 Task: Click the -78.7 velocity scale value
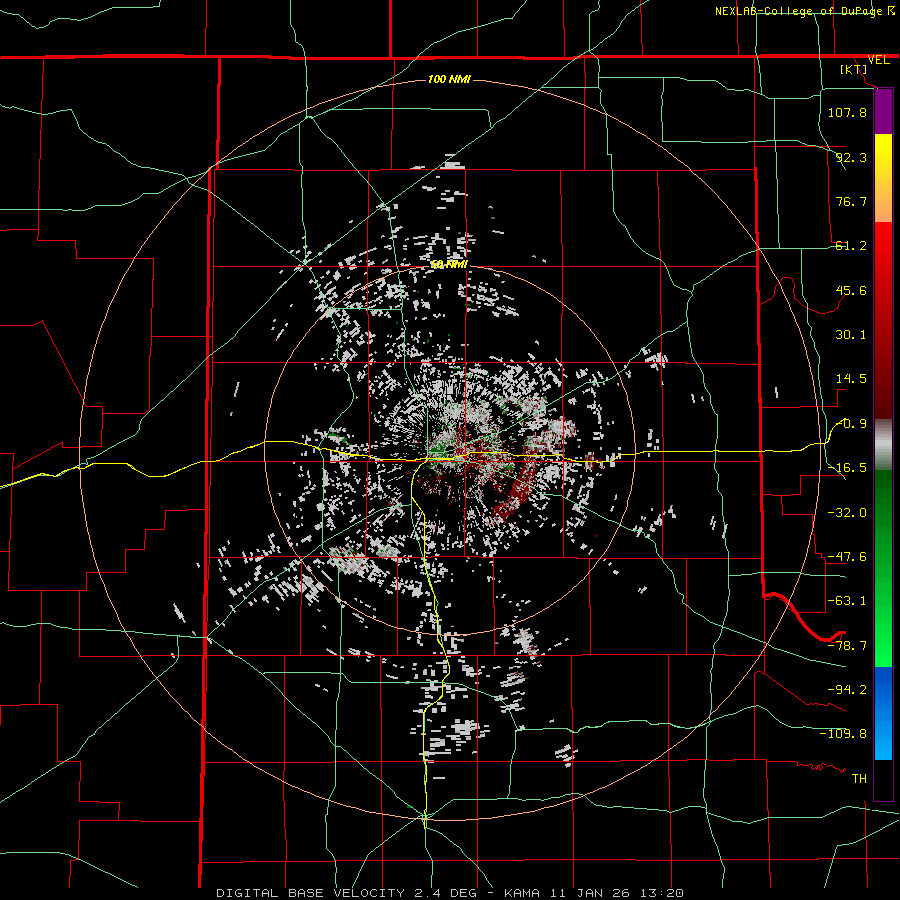[847, 646]
